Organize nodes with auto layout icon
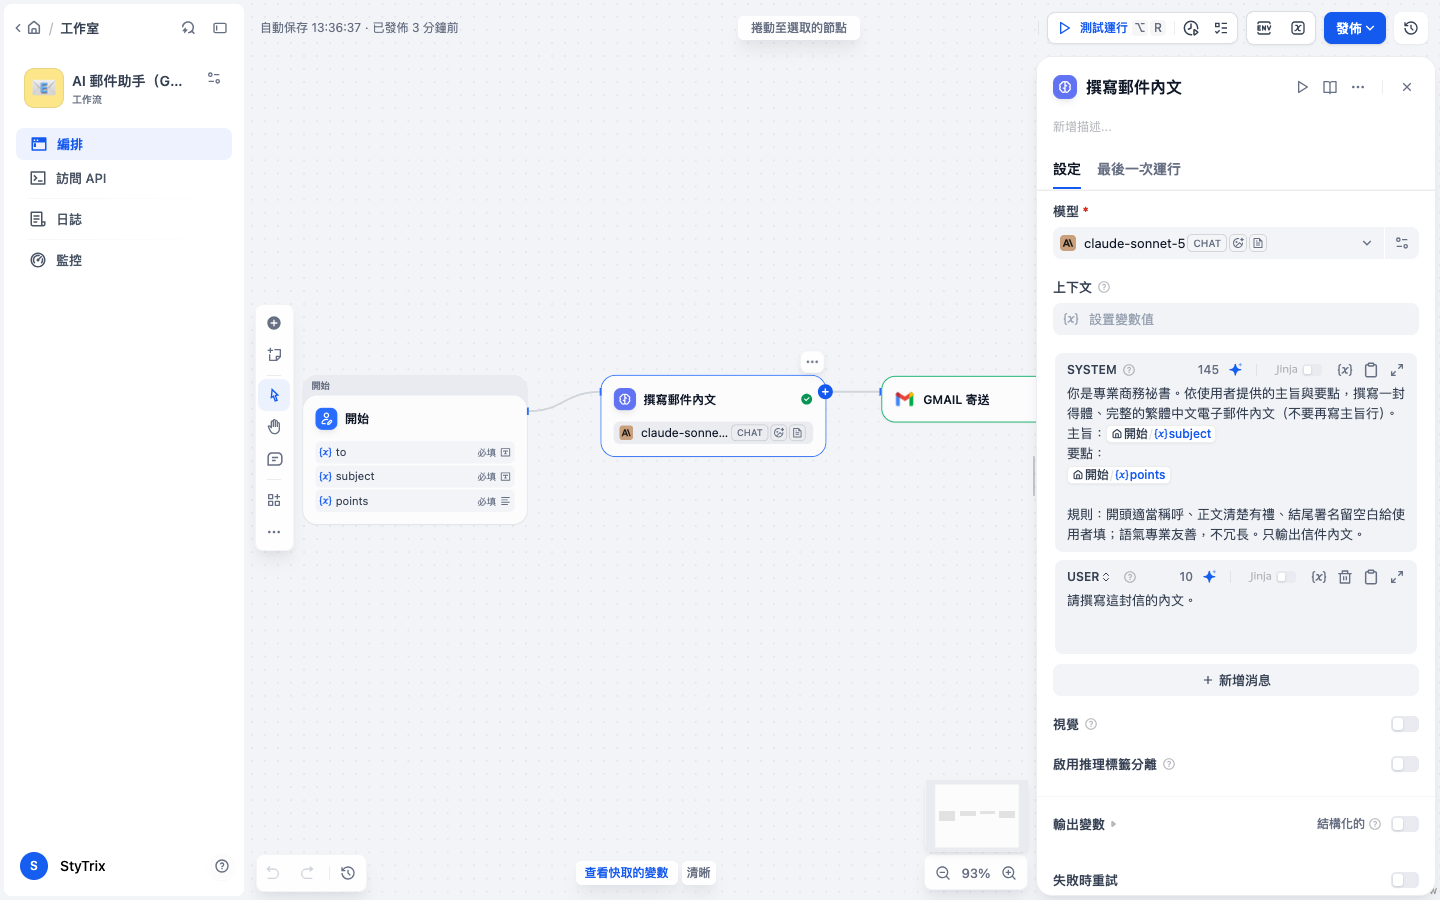Viewport: 1440px width, 900px height. coord(274,500)
